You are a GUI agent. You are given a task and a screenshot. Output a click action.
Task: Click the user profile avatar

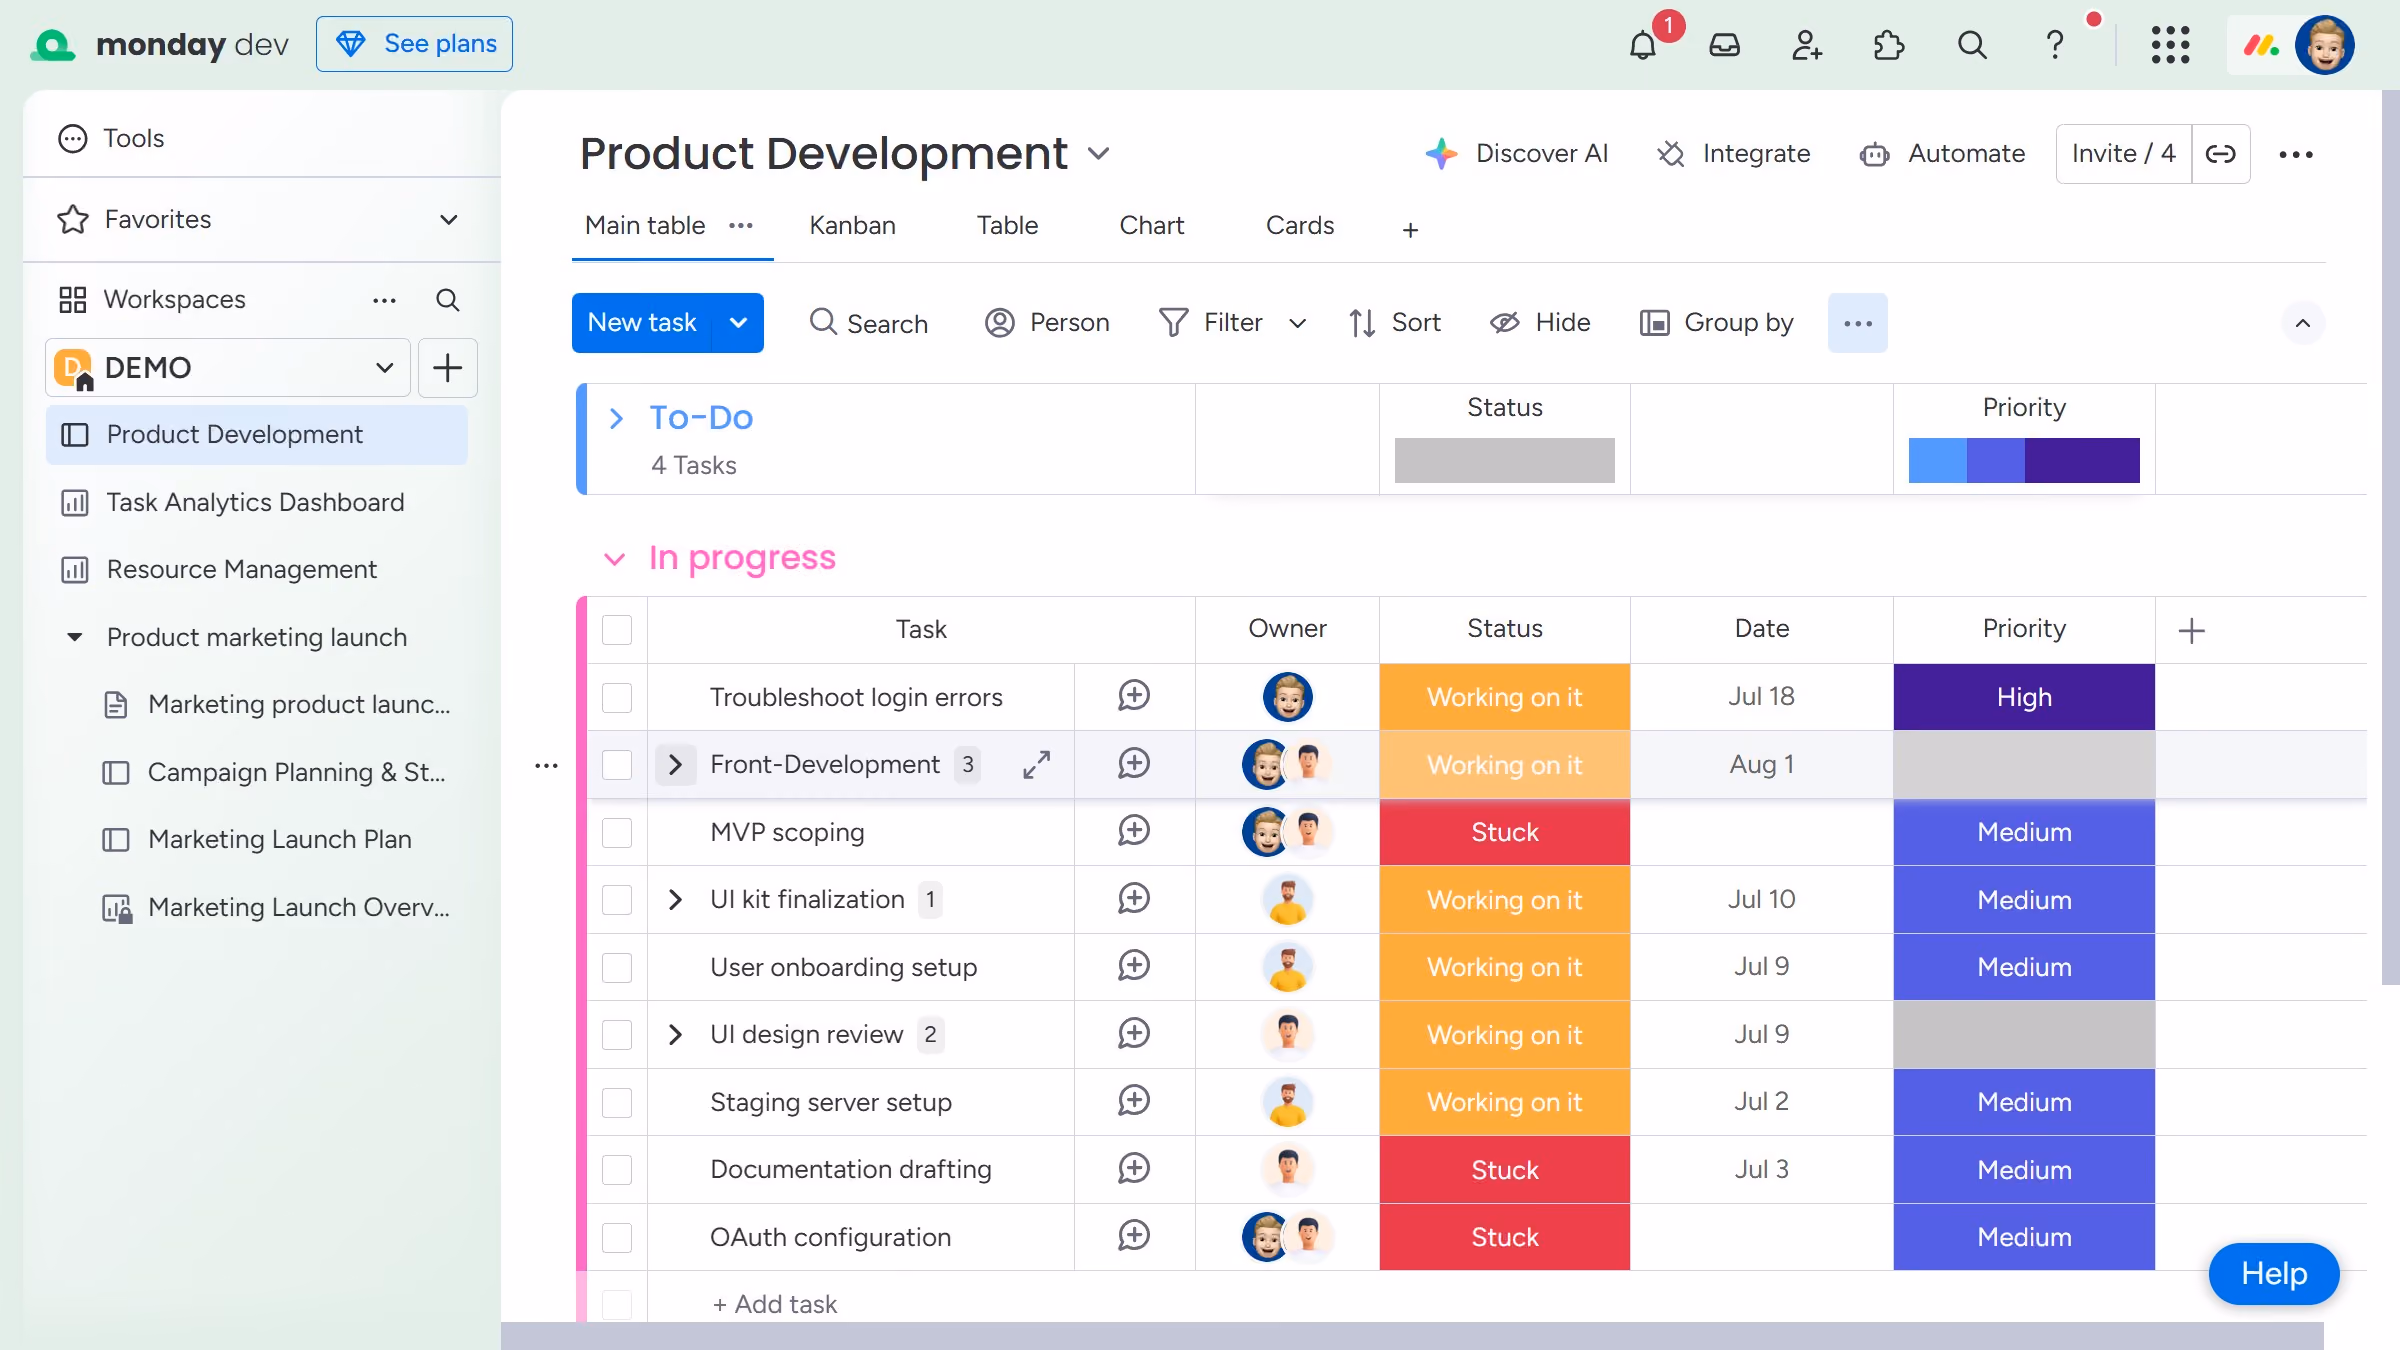[2325, 45]
